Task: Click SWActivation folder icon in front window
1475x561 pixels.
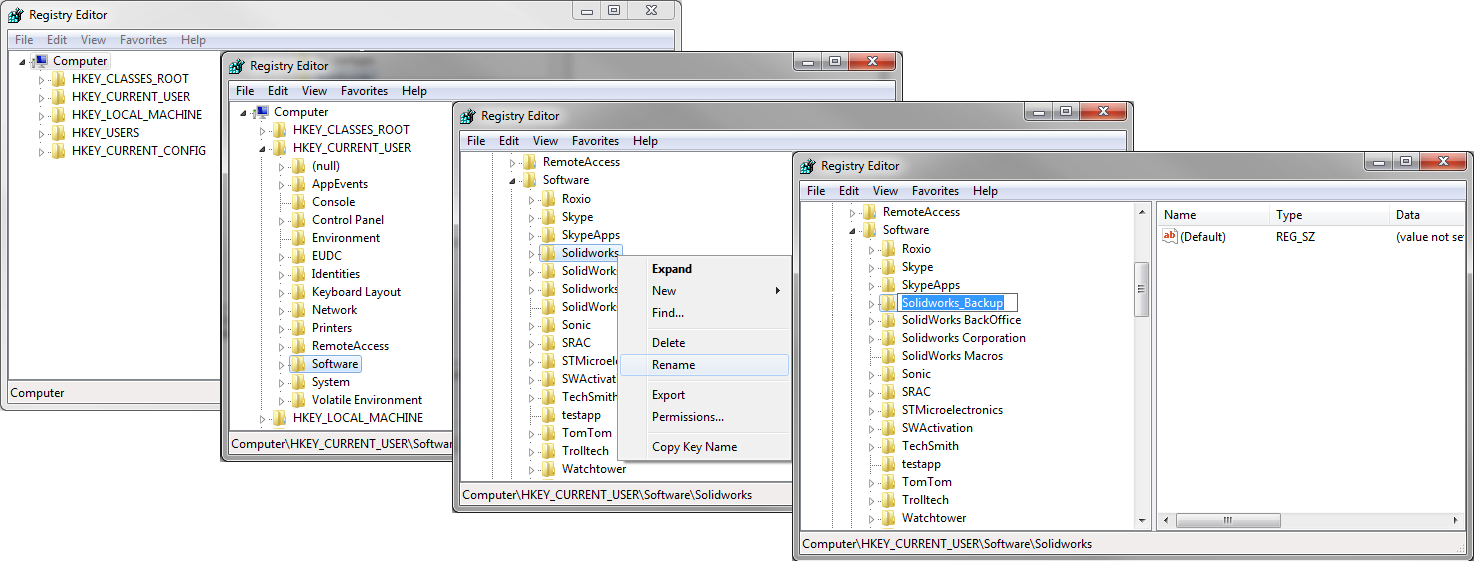Action: 888,428
